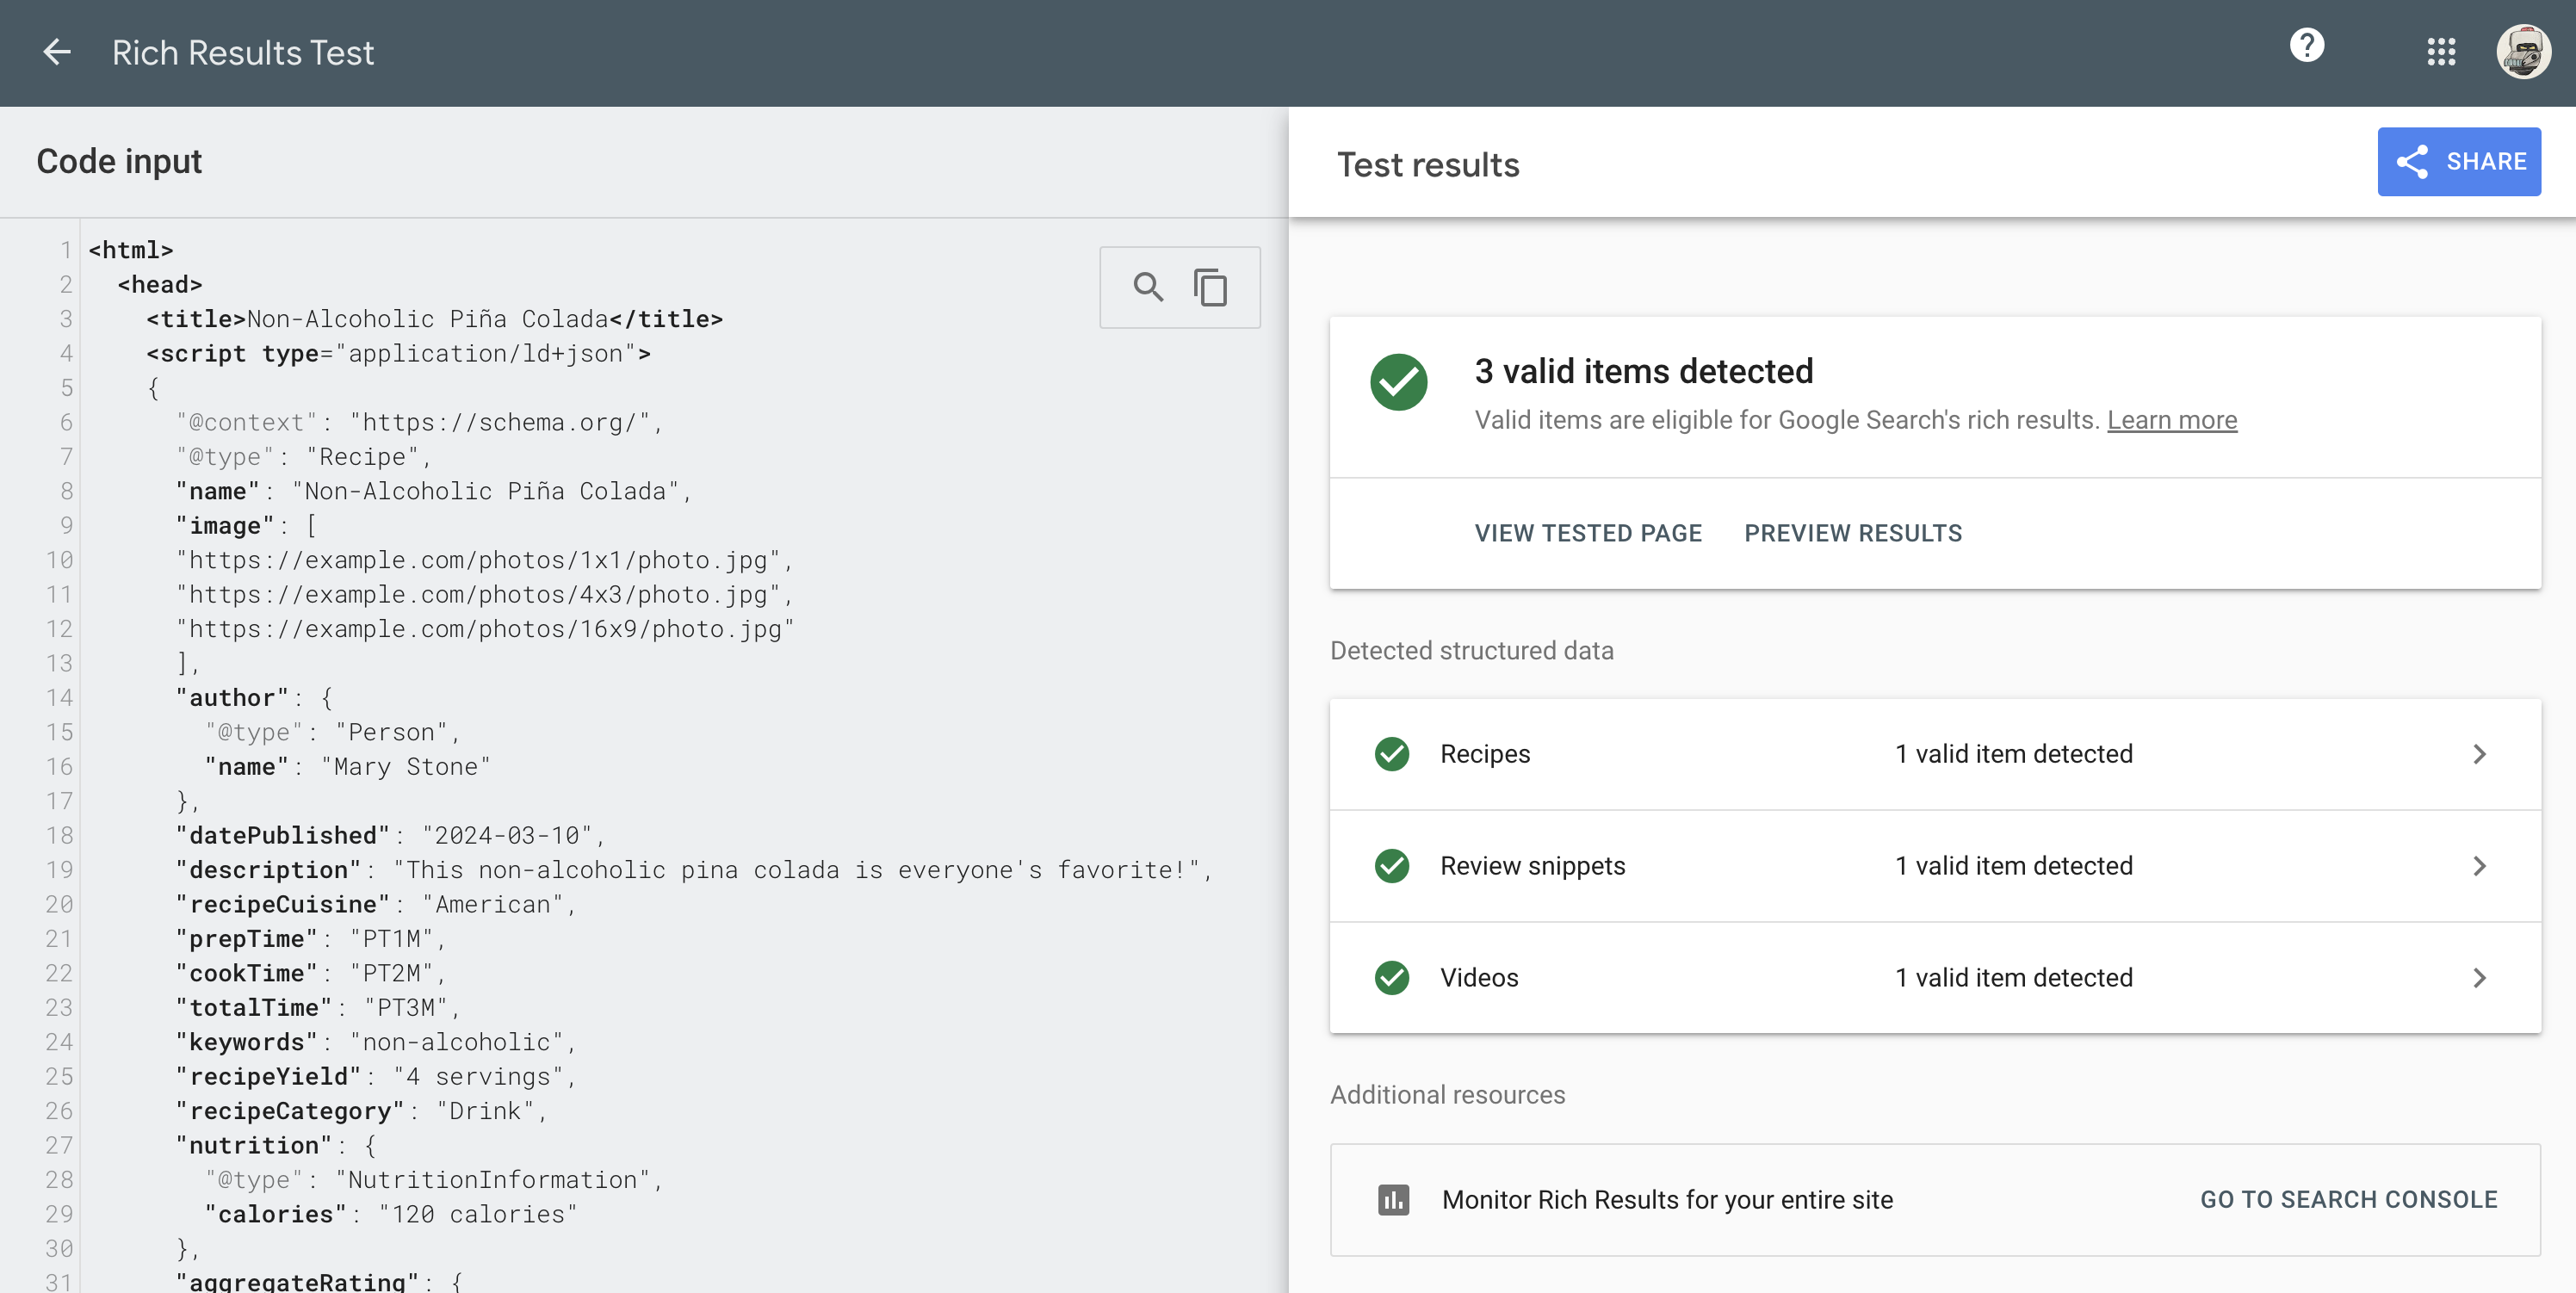Screen dimensions: 2576x1293
Task: Click the back arrow next to Rich Results Test
Action: click(x=56, y=52)
